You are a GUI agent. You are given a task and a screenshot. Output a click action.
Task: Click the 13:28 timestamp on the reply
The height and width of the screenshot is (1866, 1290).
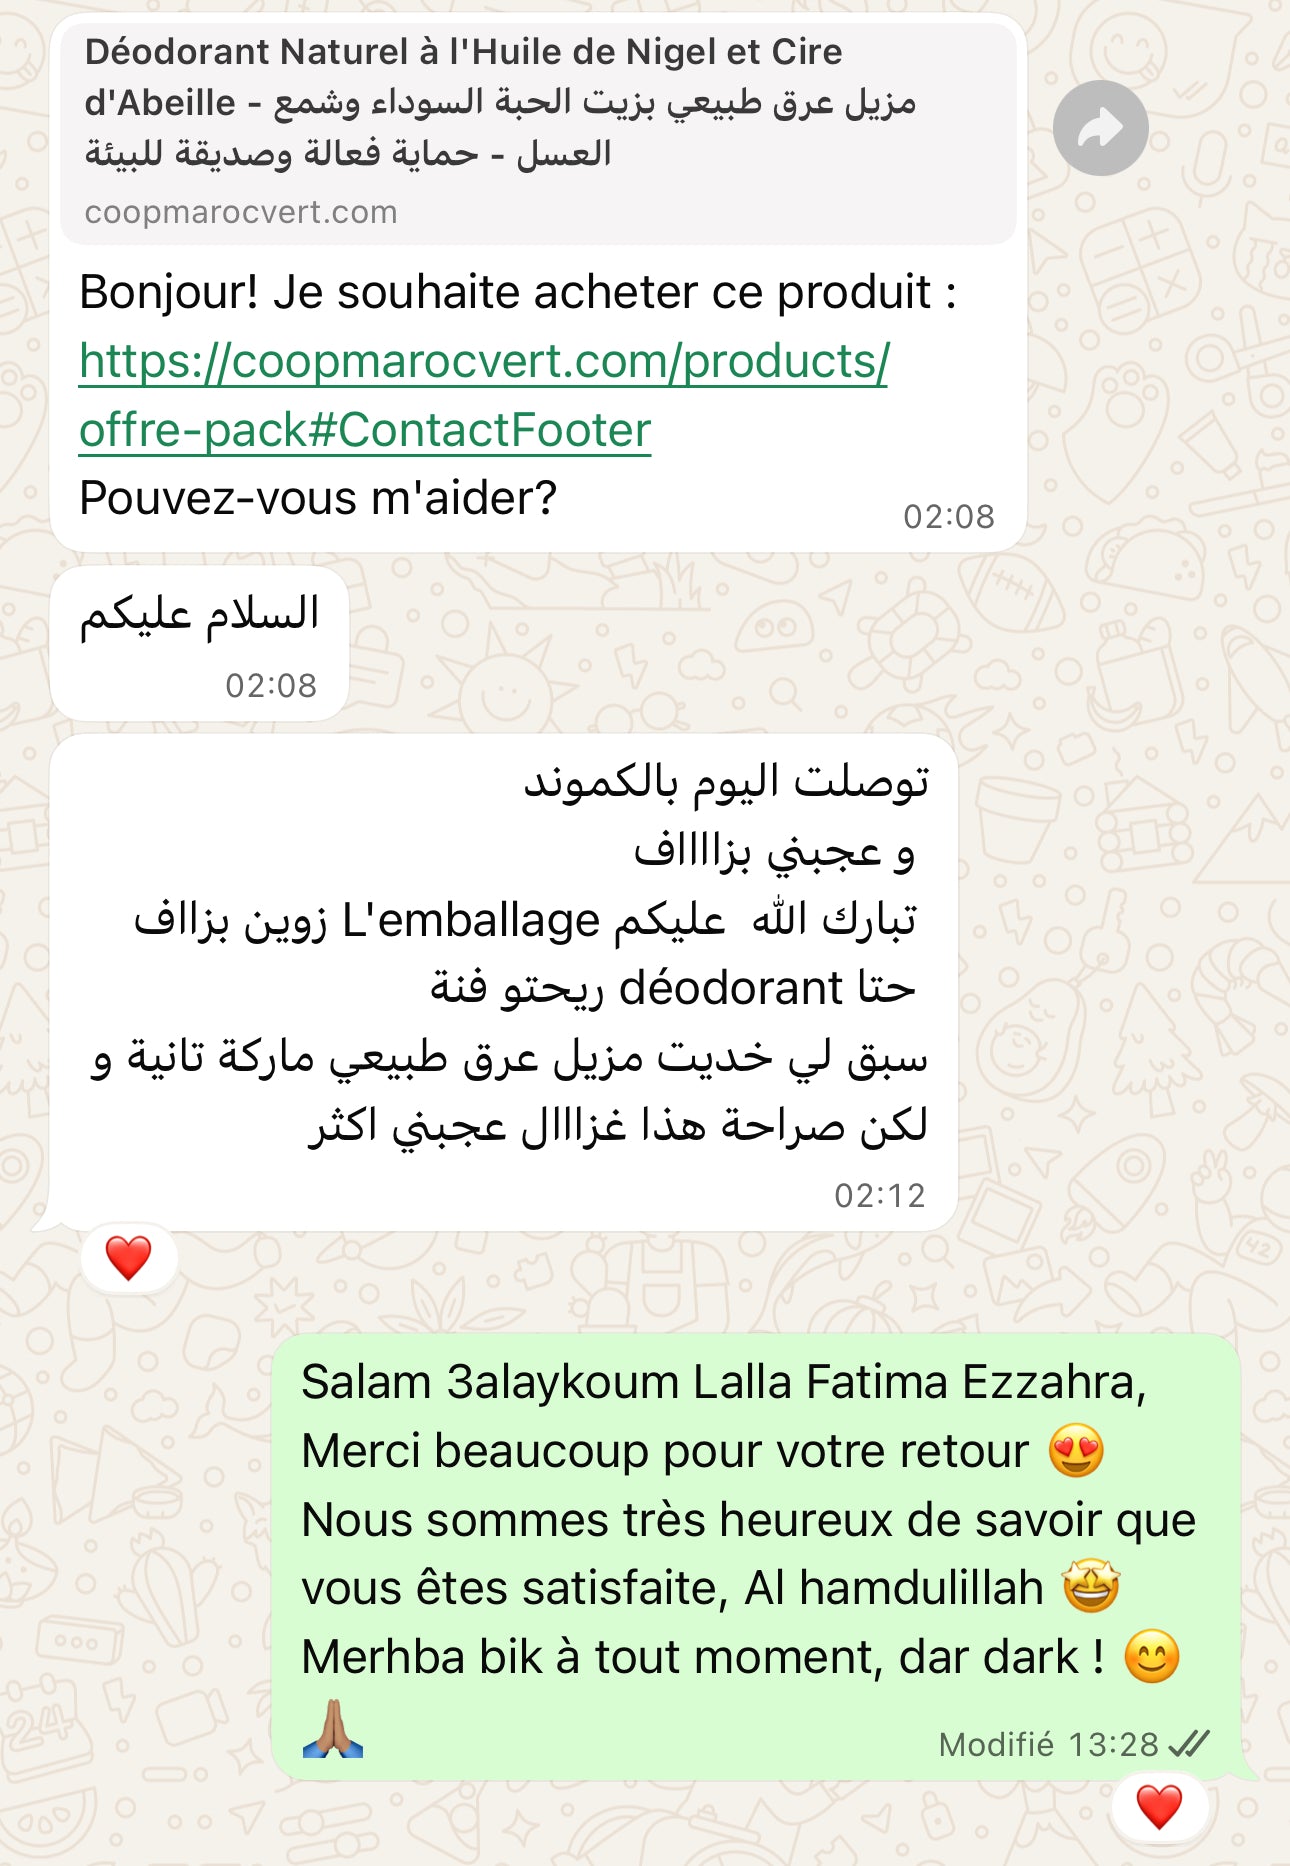pyautogui.click(x=1113, y=1744)
